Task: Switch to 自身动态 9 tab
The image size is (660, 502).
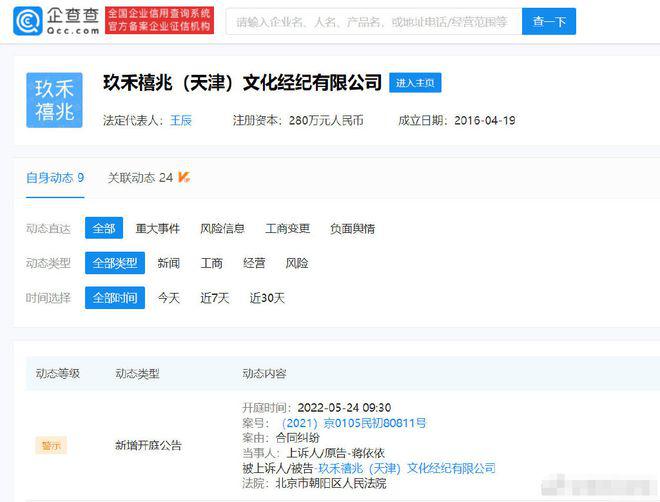Action: pyautogui.click(x=55, y=178)
